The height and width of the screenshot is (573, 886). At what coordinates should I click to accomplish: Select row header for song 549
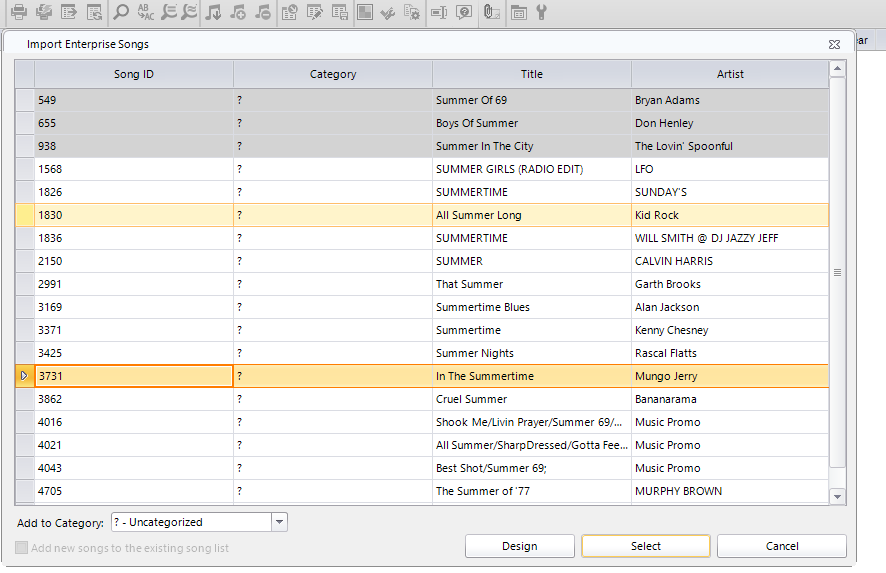pos(25,100)
